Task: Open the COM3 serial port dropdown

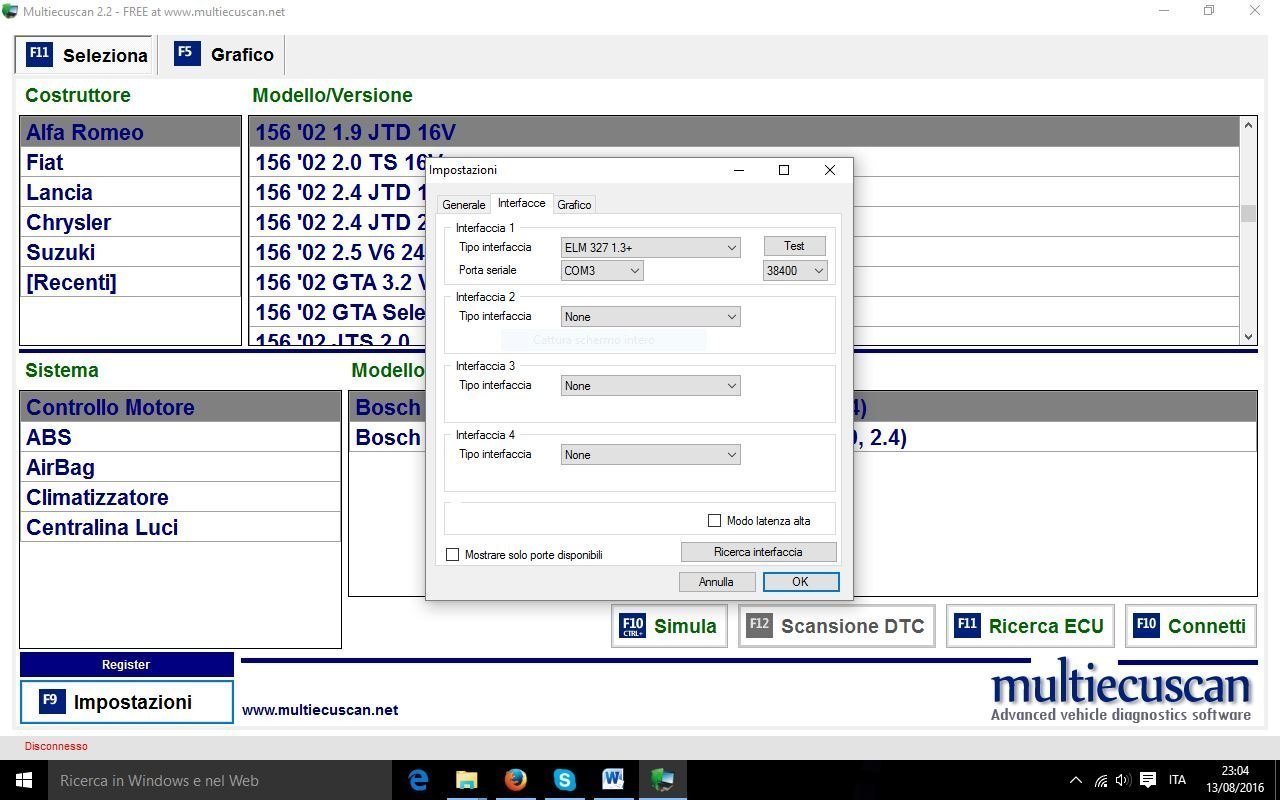Action: [x=602, y=271]
